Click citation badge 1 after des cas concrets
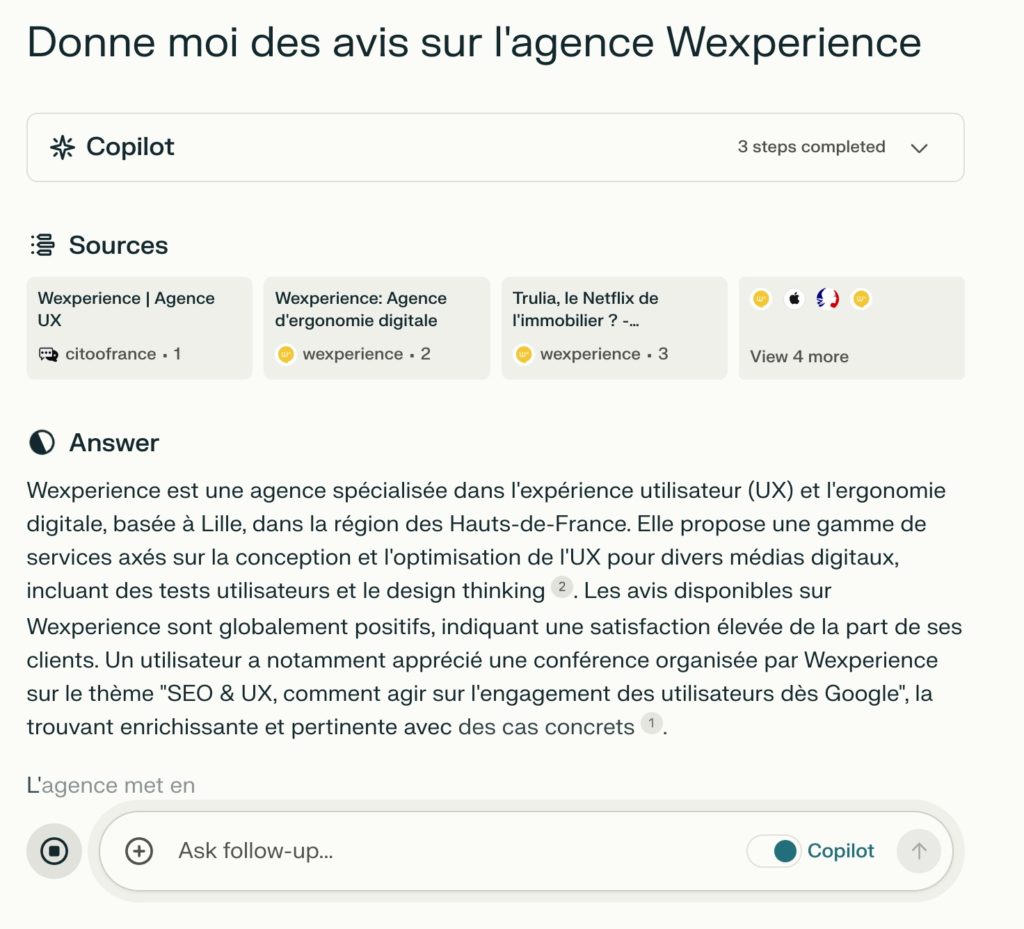The height and width of the screenshot is (929, 1024). 651,725
